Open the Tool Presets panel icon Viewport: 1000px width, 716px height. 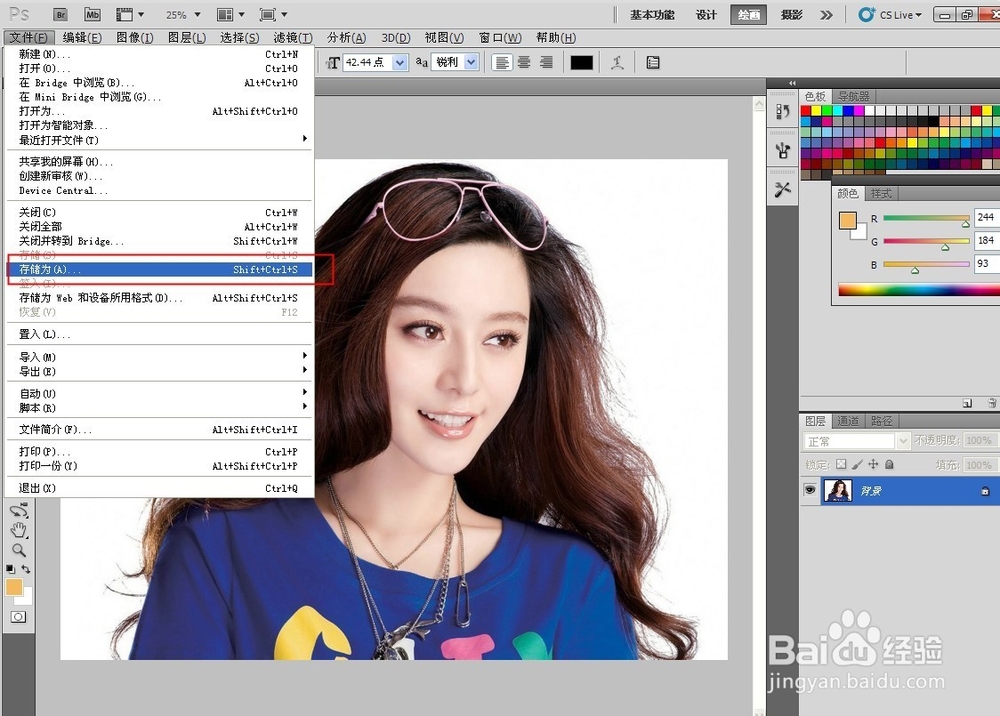point(783,151)
